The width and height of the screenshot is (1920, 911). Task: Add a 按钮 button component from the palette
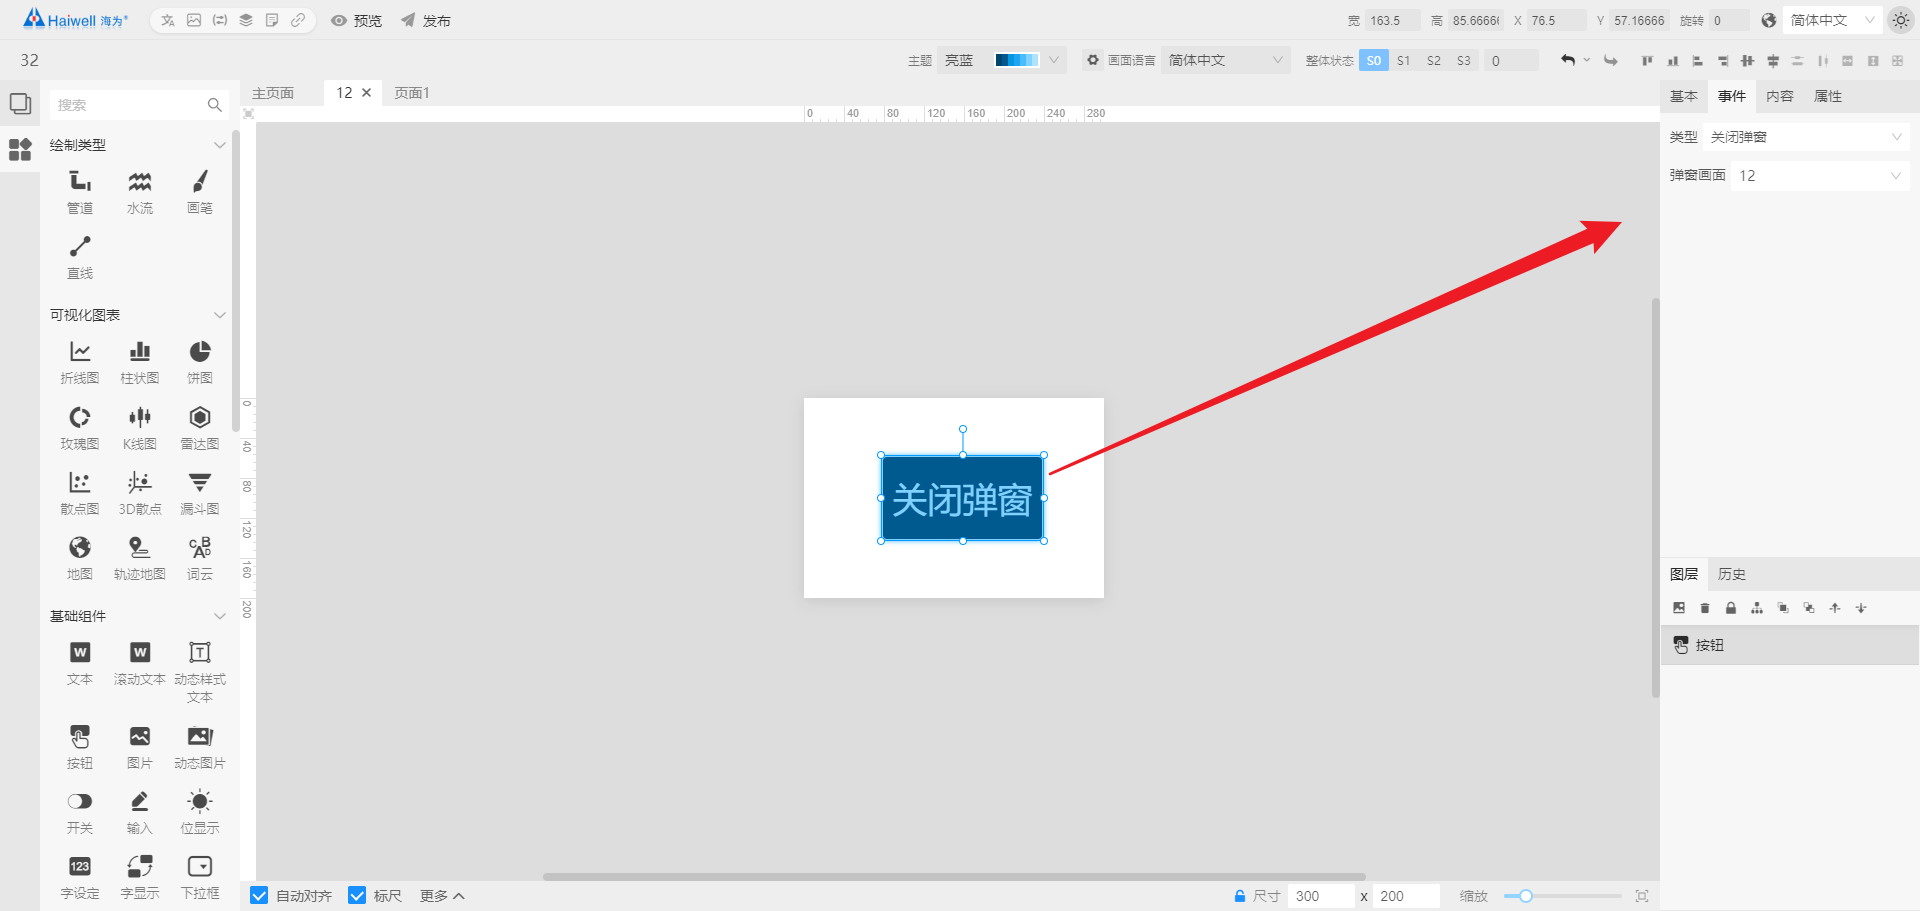80,747
